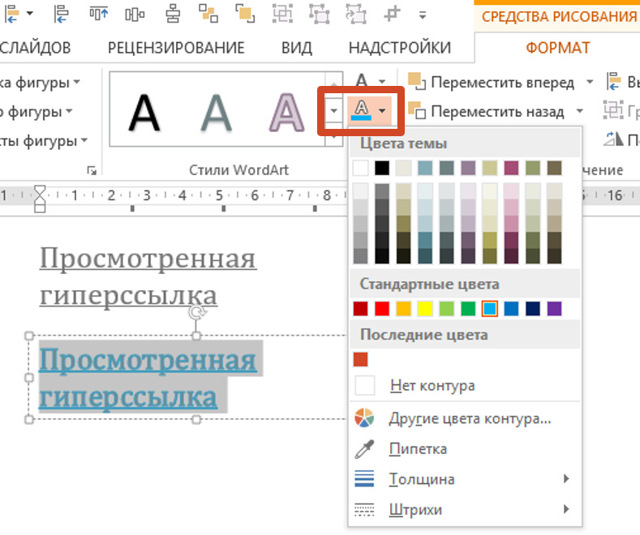Screen dimensions: 640x535
Task: Choose Нет контура option
Action: click(x=465, y=385)
